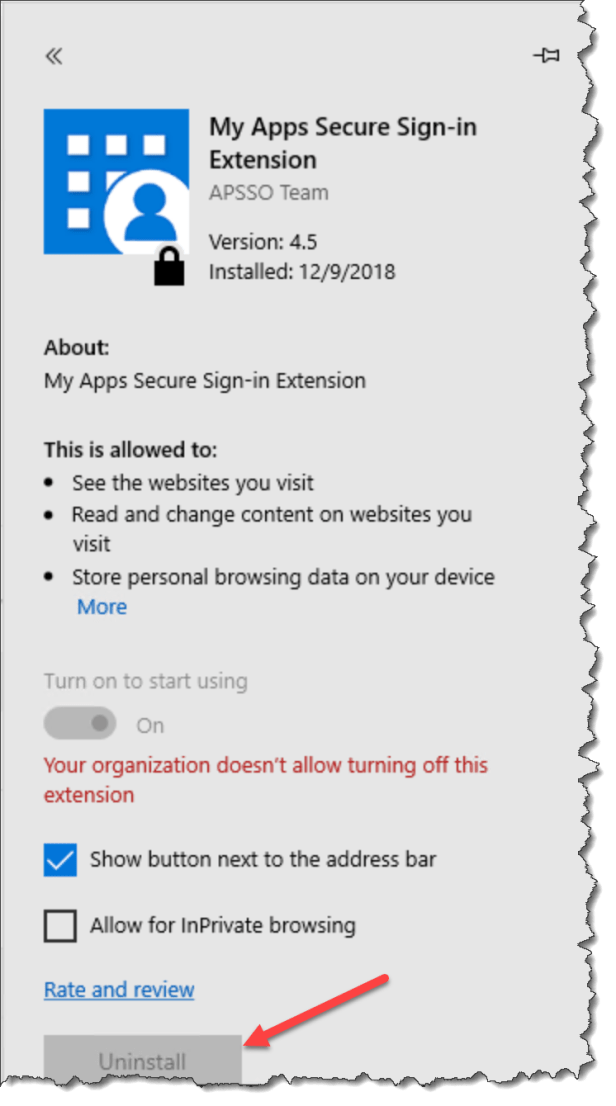Click the person symbol inside the app logo

pyautogui.click(x=151, y=210)
